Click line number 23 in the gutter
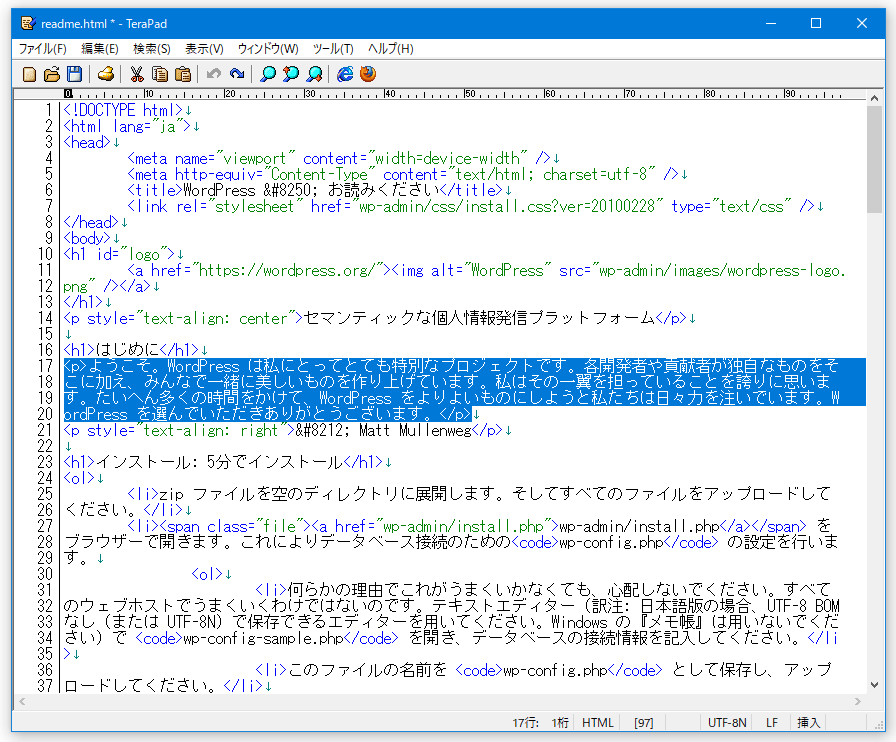896x742 pixels. (45, 462)
